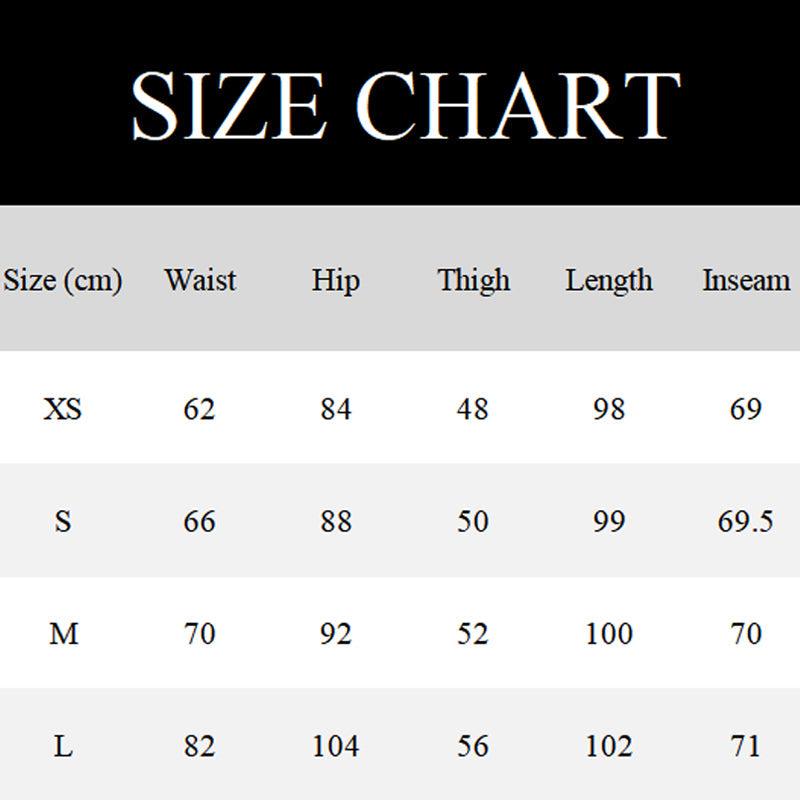Screen dimensions: 800x800
Task: Select the Size (cm) column header
Action: point(63,280)
